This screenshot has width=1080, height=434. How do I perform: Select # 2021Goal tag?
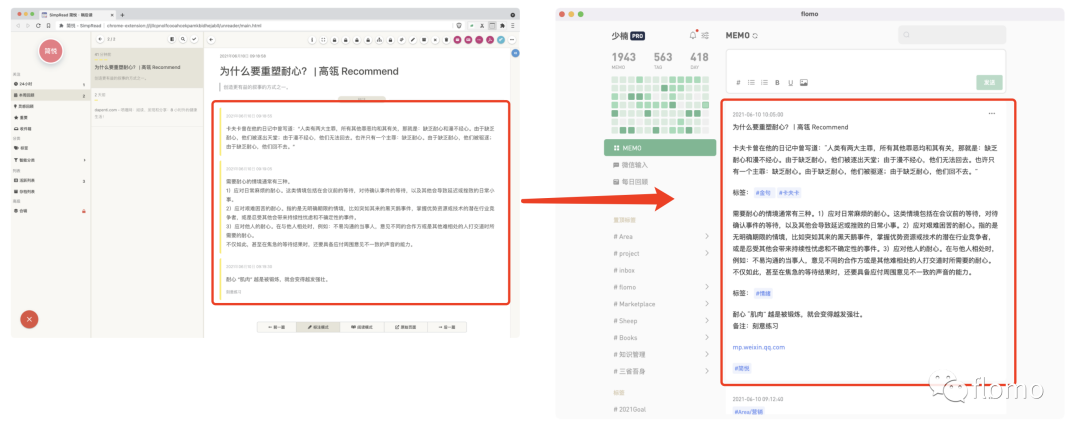[630, 409]
